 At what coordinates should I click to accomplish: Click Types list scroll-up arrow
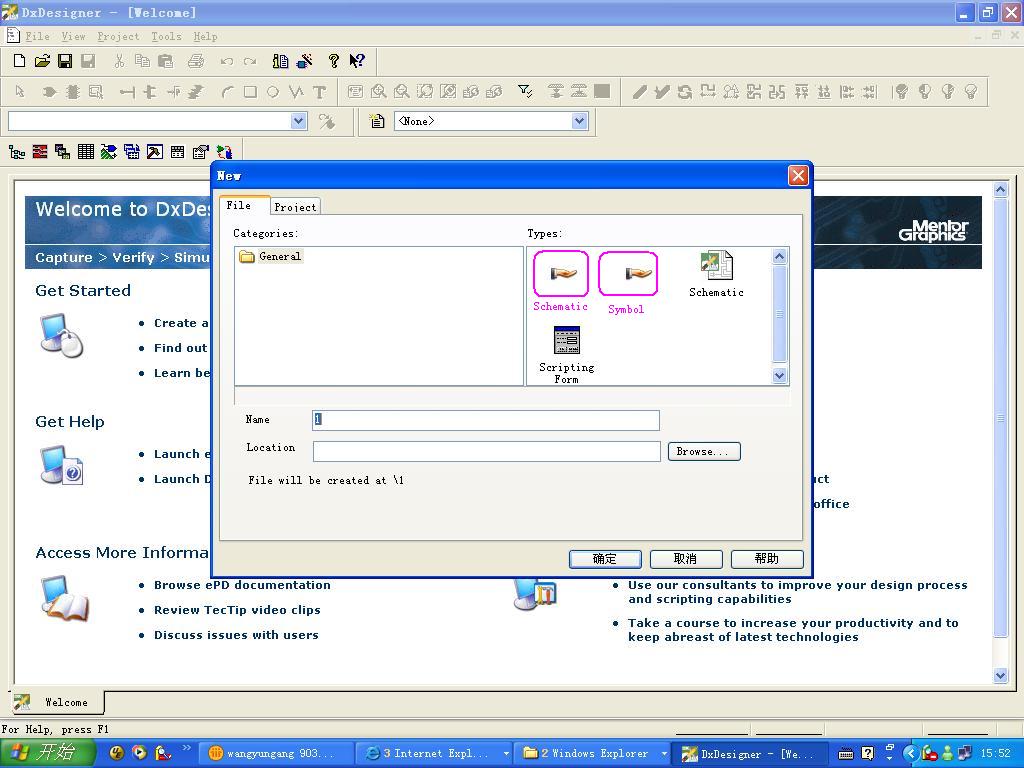(779, 257)
